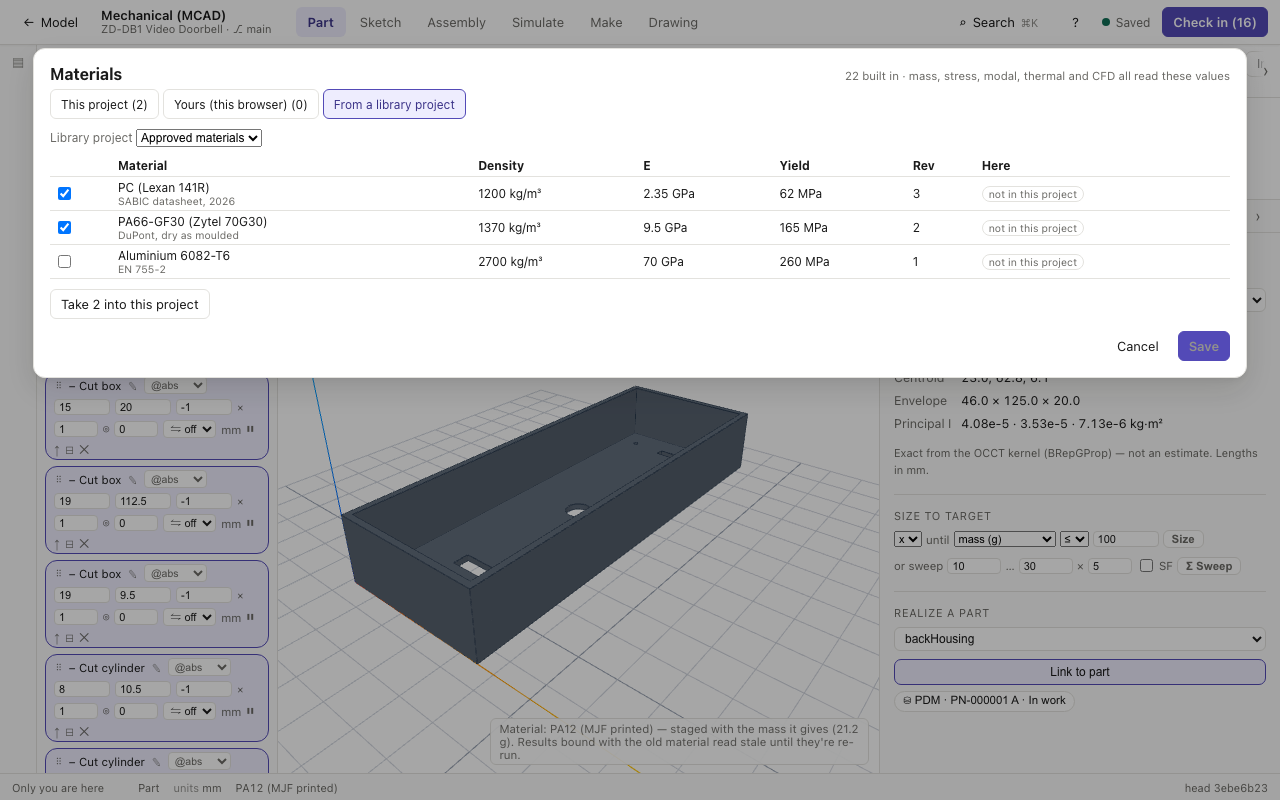
Task: Open the Search box
Action: coord(998,22)
